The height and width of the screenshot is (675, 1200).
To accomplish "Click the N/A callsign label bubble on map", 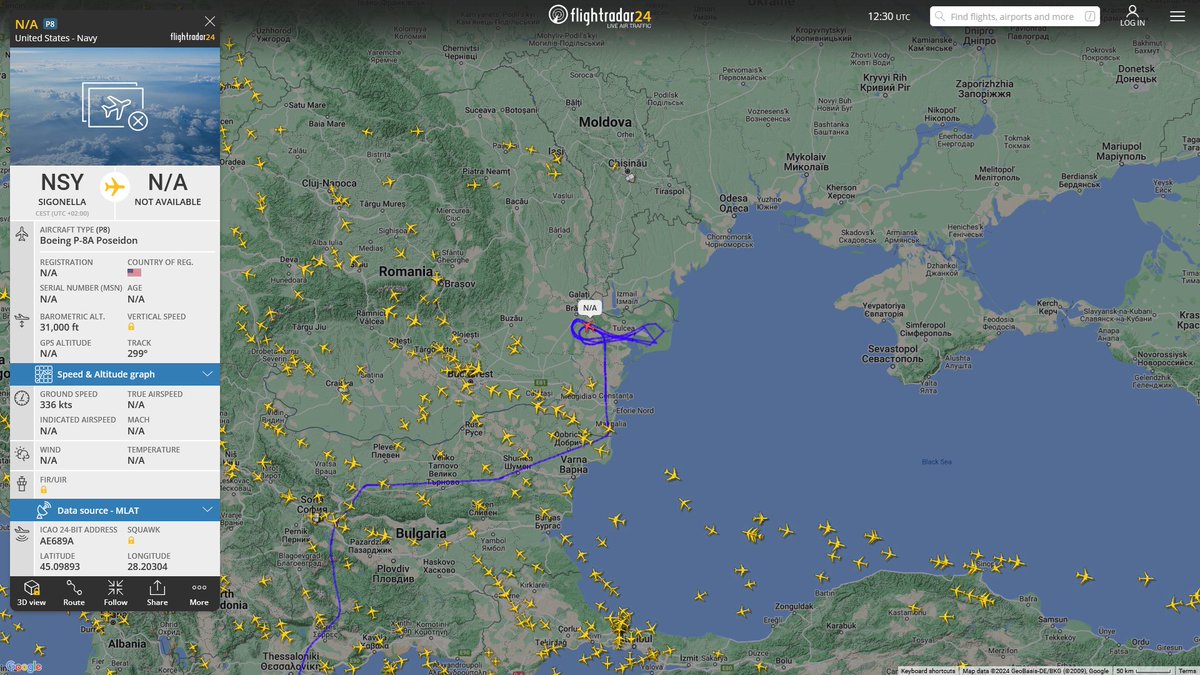I will click(x=590, y=308).
